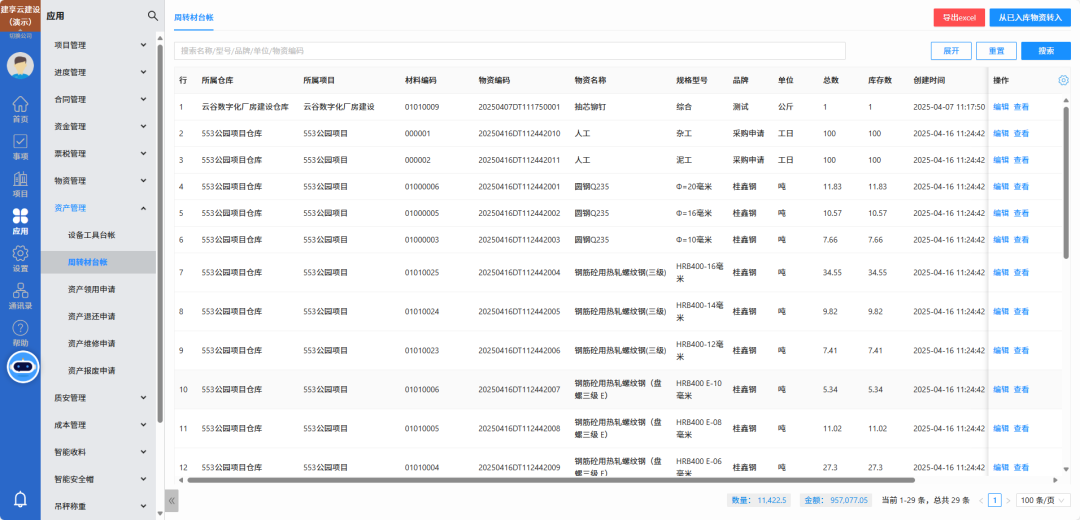
Task: Open the 100 条/页 page size dropdown
Action: point(1042,500)
